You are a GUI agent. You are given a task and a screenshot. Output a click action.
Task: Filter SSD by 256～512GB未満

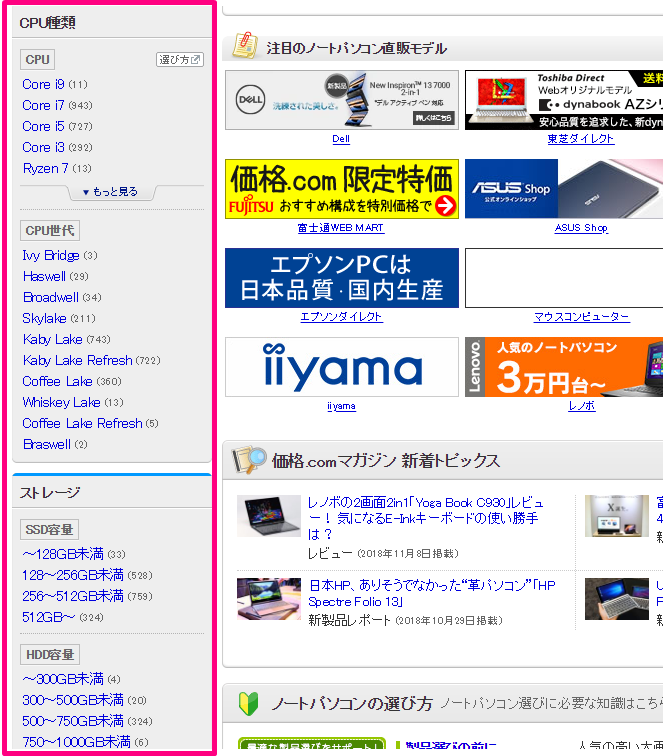[x=73, y=596]
